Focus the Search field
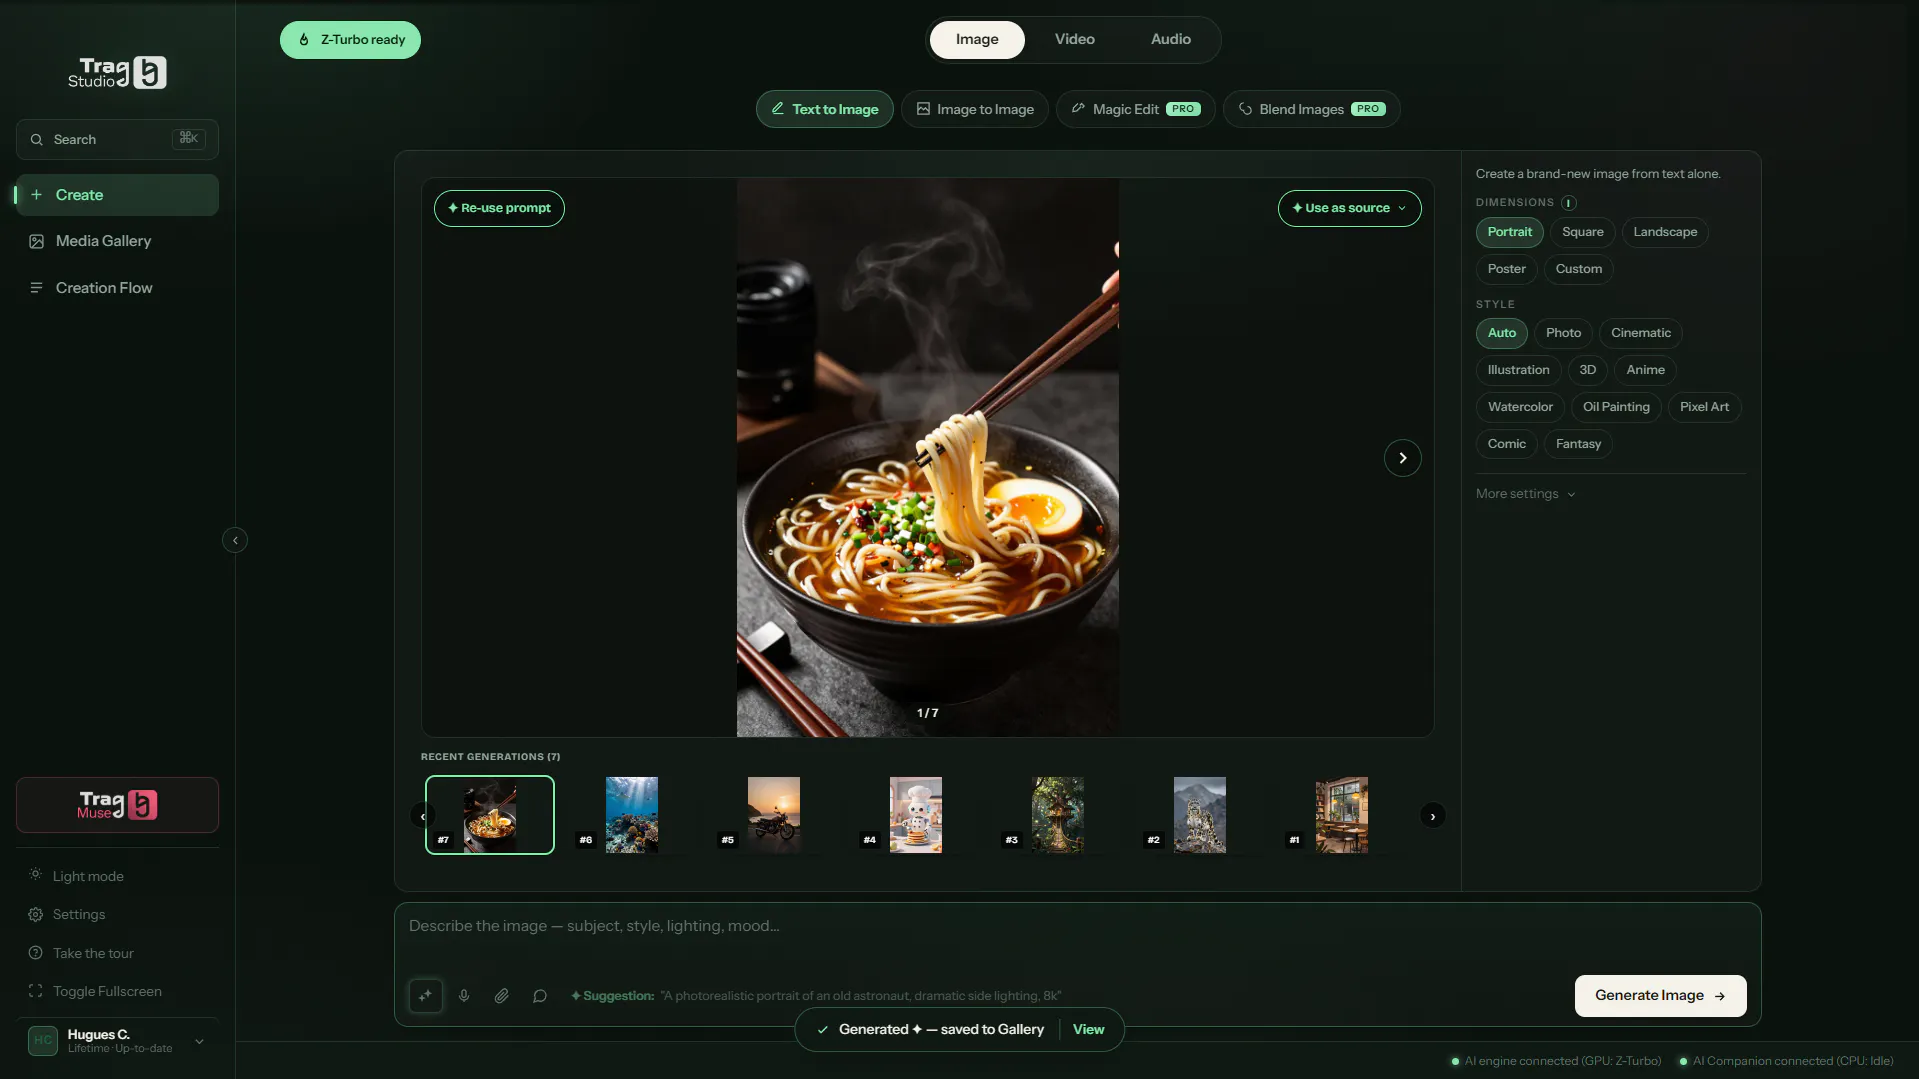The width and height of the screenshot is (1919, 1079). 117,140
